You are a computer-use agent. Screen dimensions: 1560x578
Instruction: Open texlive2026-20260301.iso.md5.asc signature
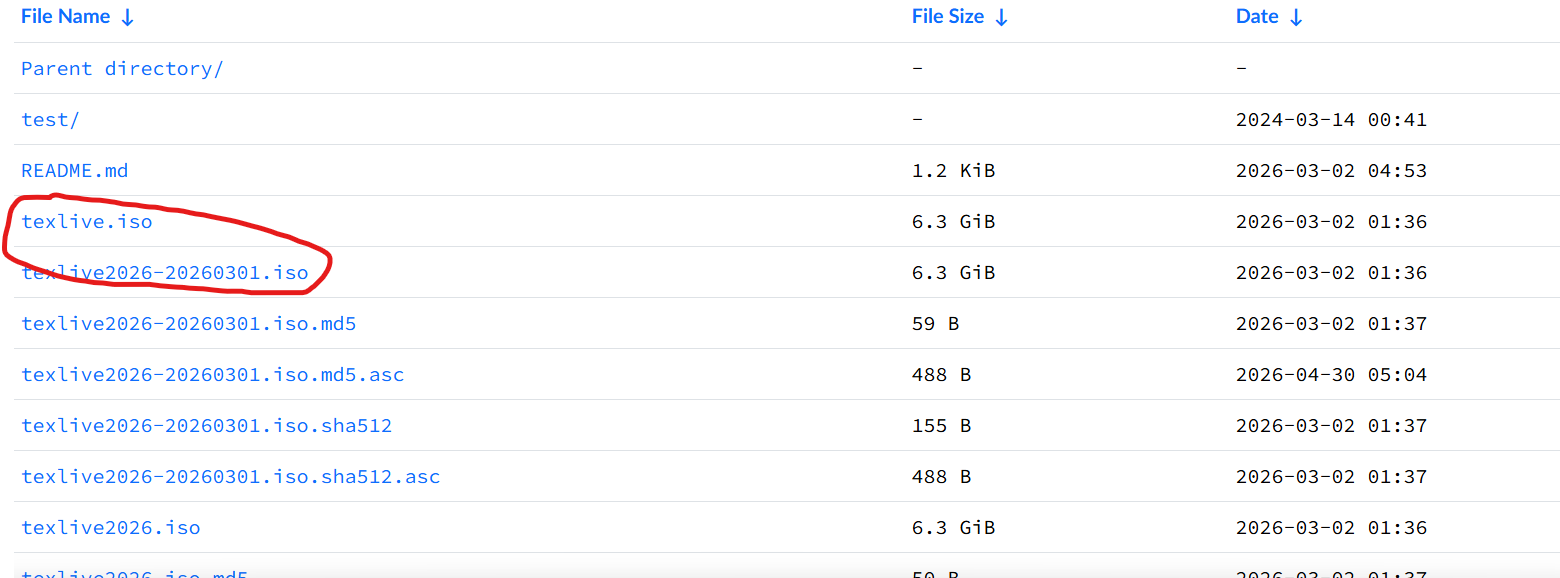coord(213,375)
